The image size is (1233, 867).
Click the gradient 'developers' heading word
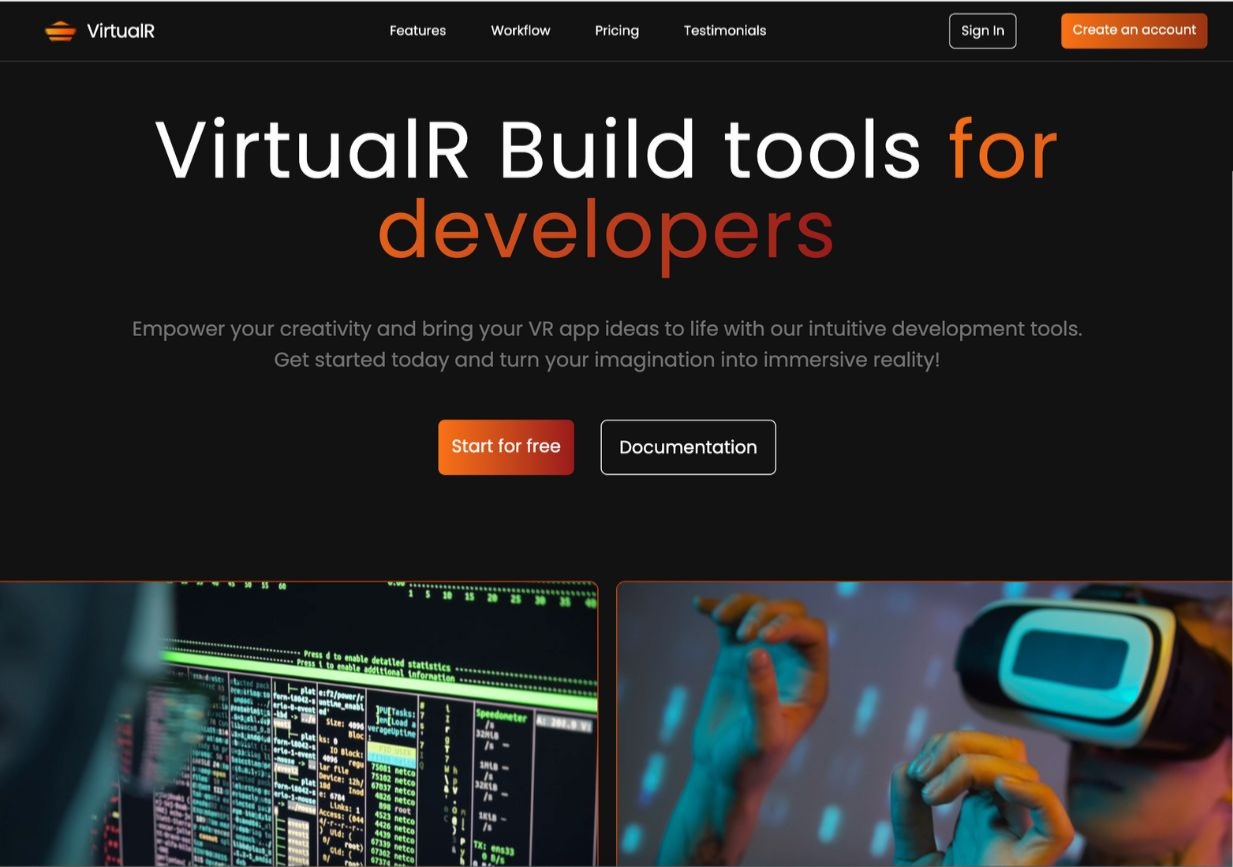(x=605, y=228)
